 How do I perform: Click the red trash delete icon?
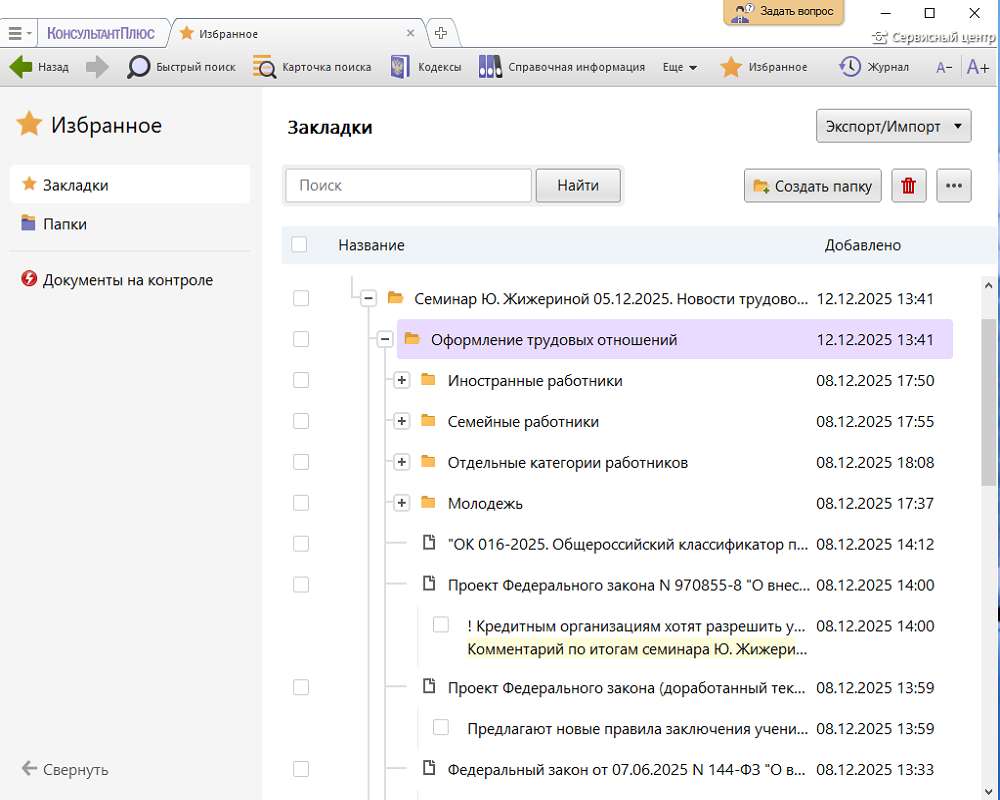tap(908, 186)
